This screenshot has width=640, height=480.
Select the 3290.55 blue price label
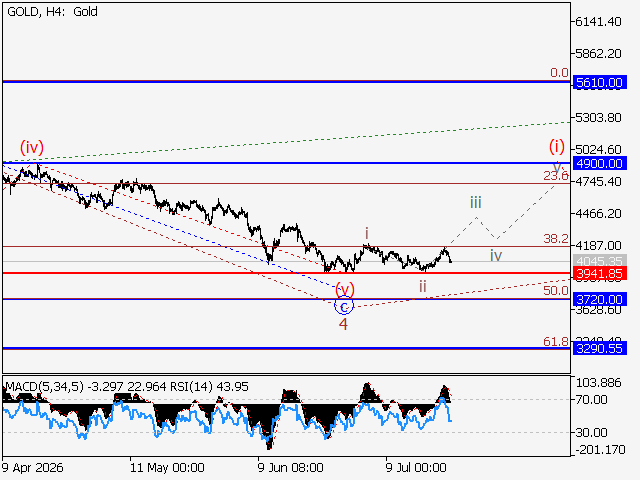(599, 349)
